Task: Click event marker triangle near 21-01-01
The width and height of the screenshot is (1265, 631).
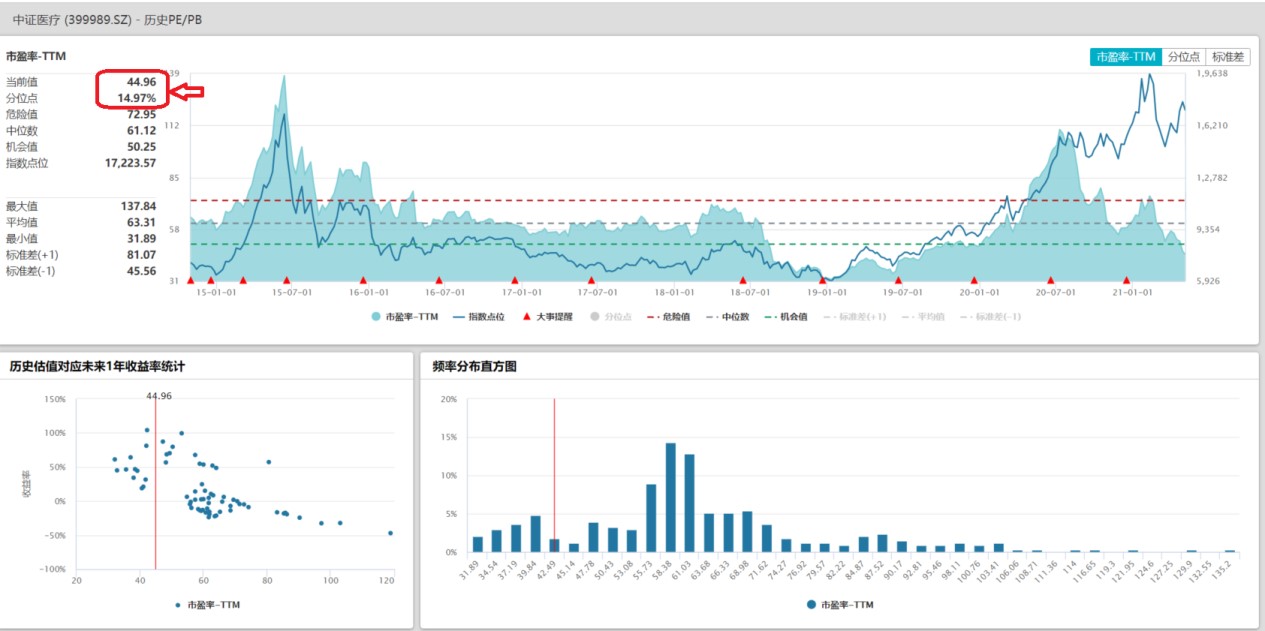Action: [x=1126, y=281]
